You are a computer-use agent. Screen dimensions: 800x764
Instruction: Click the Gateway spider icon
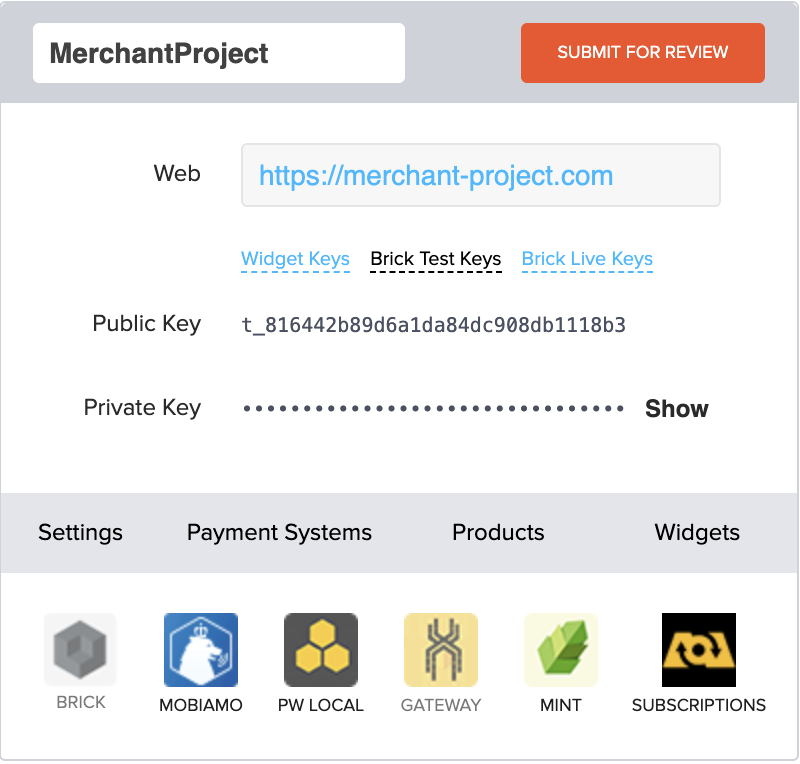point(441,649)
